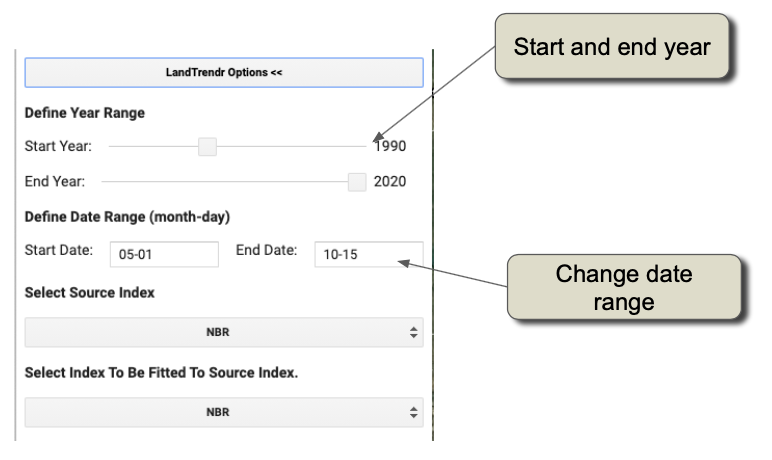The image size is (772, 460).
Task: Click the "Start Year:" label
Action: click(x=58, y=147)
